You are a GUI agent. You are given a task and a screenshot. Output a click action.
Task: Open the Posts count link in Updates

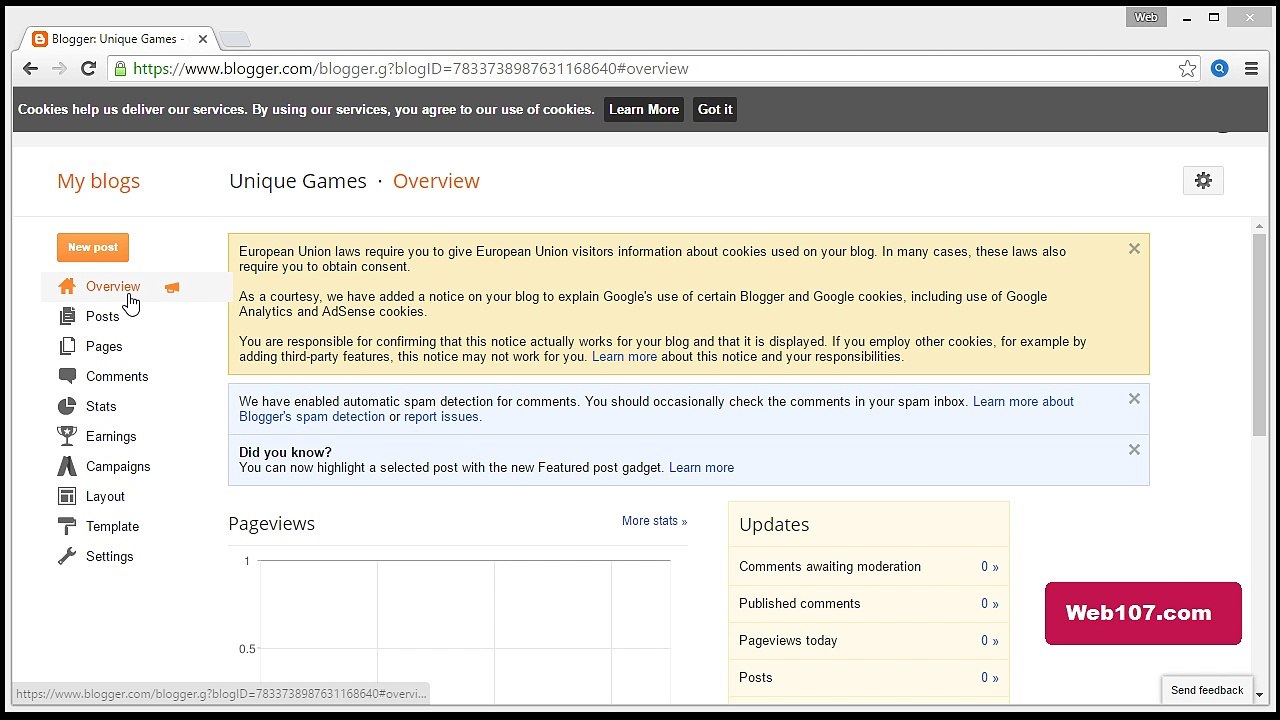click(989, 678)
